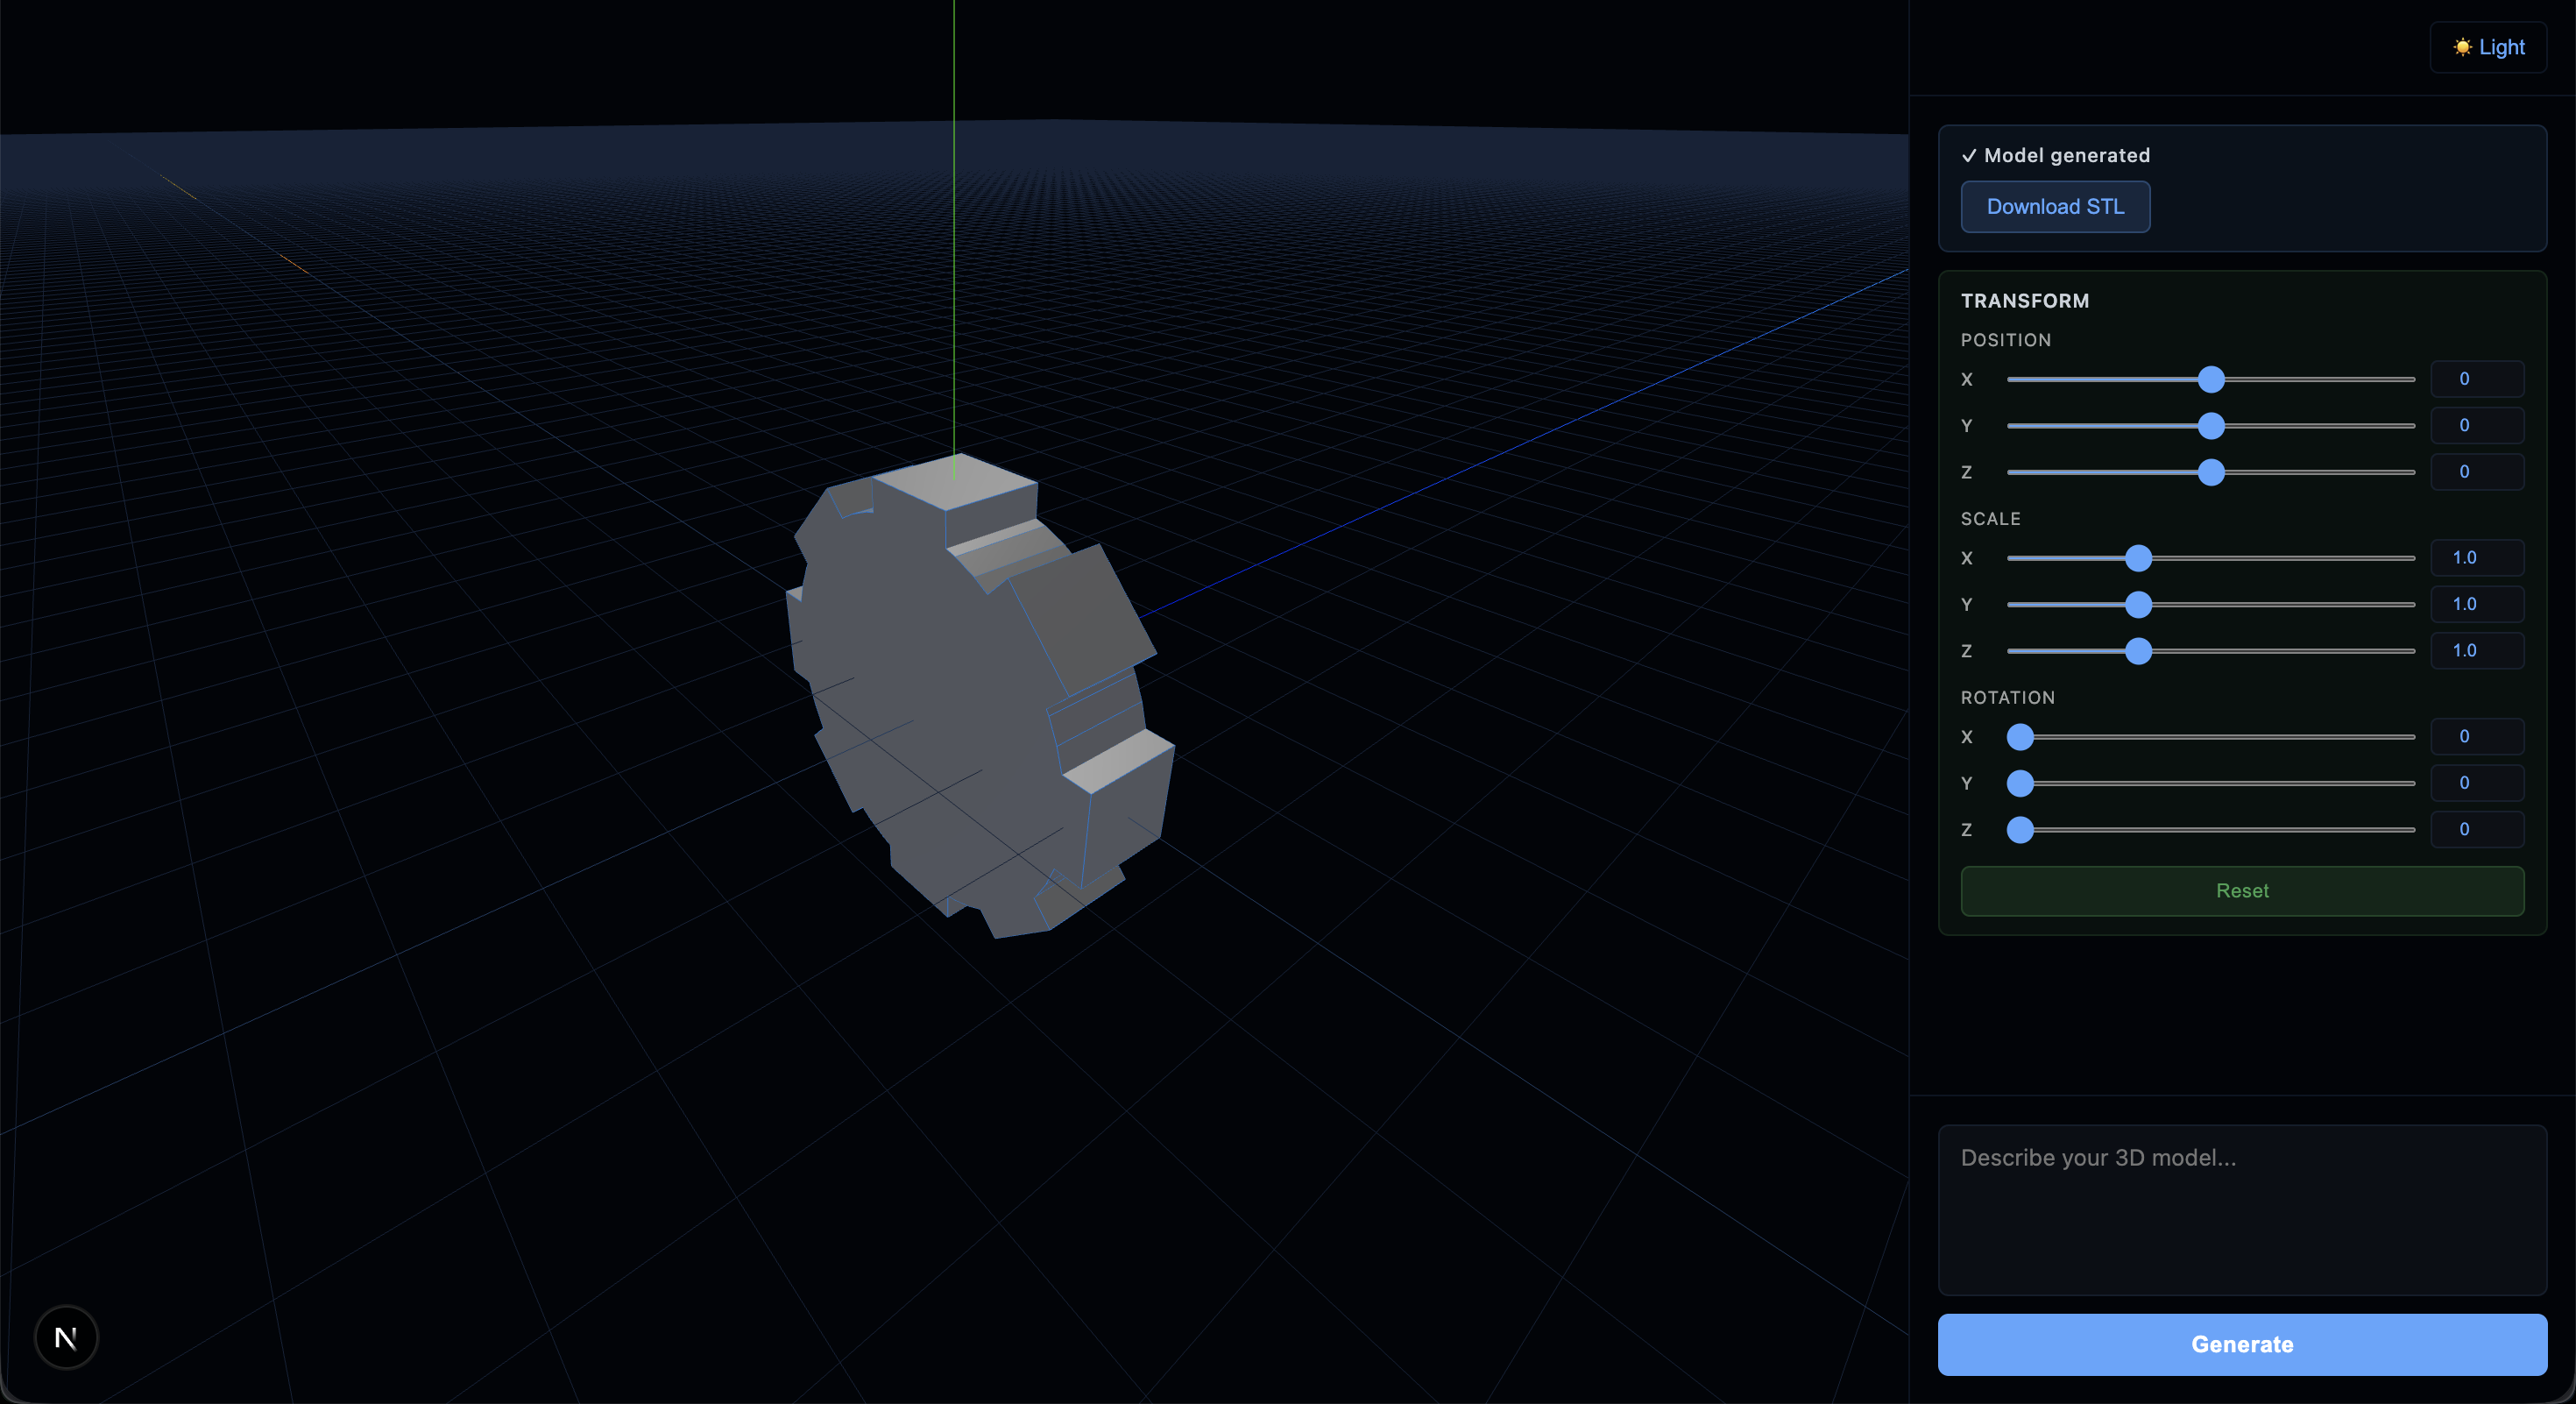Click the Scale Y slider handle
The height and width of the screenshot is (1404, 2576).
pyautogui.click(x=2137, y=604)
